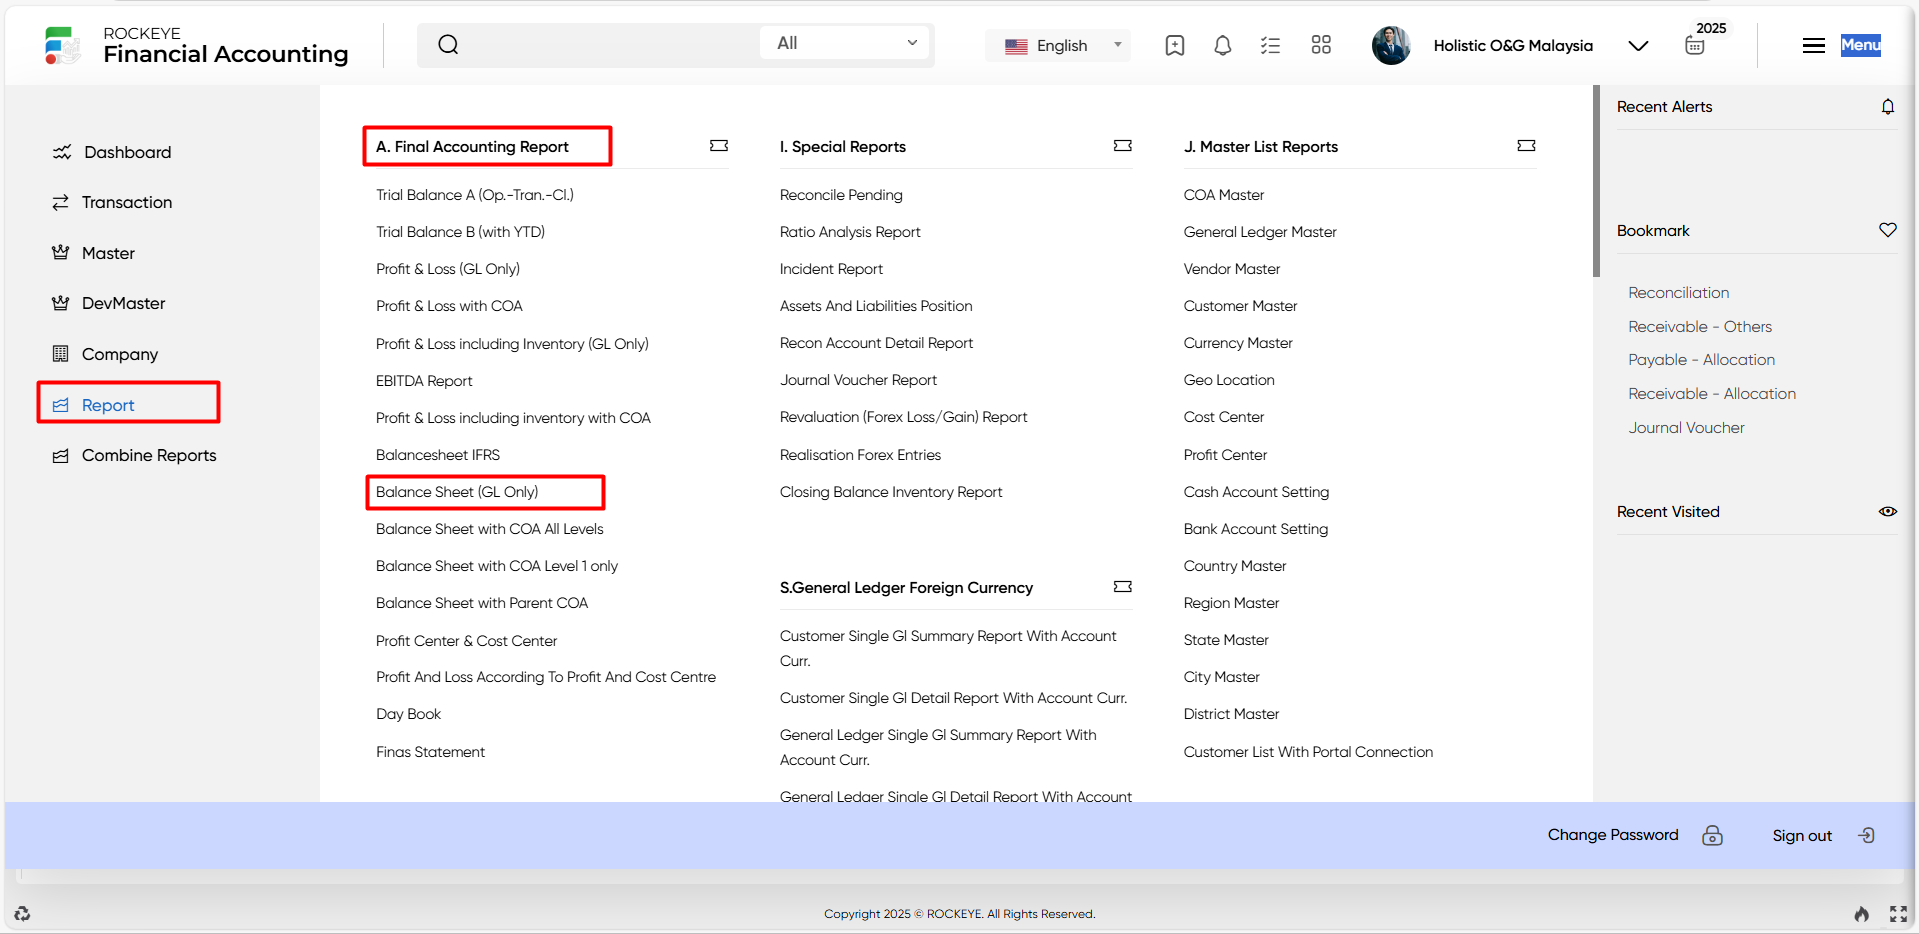Image resolution: width=1919 pixels, height=934 pixels.
Task: Open Vendor Master report
Action: 1232,269
